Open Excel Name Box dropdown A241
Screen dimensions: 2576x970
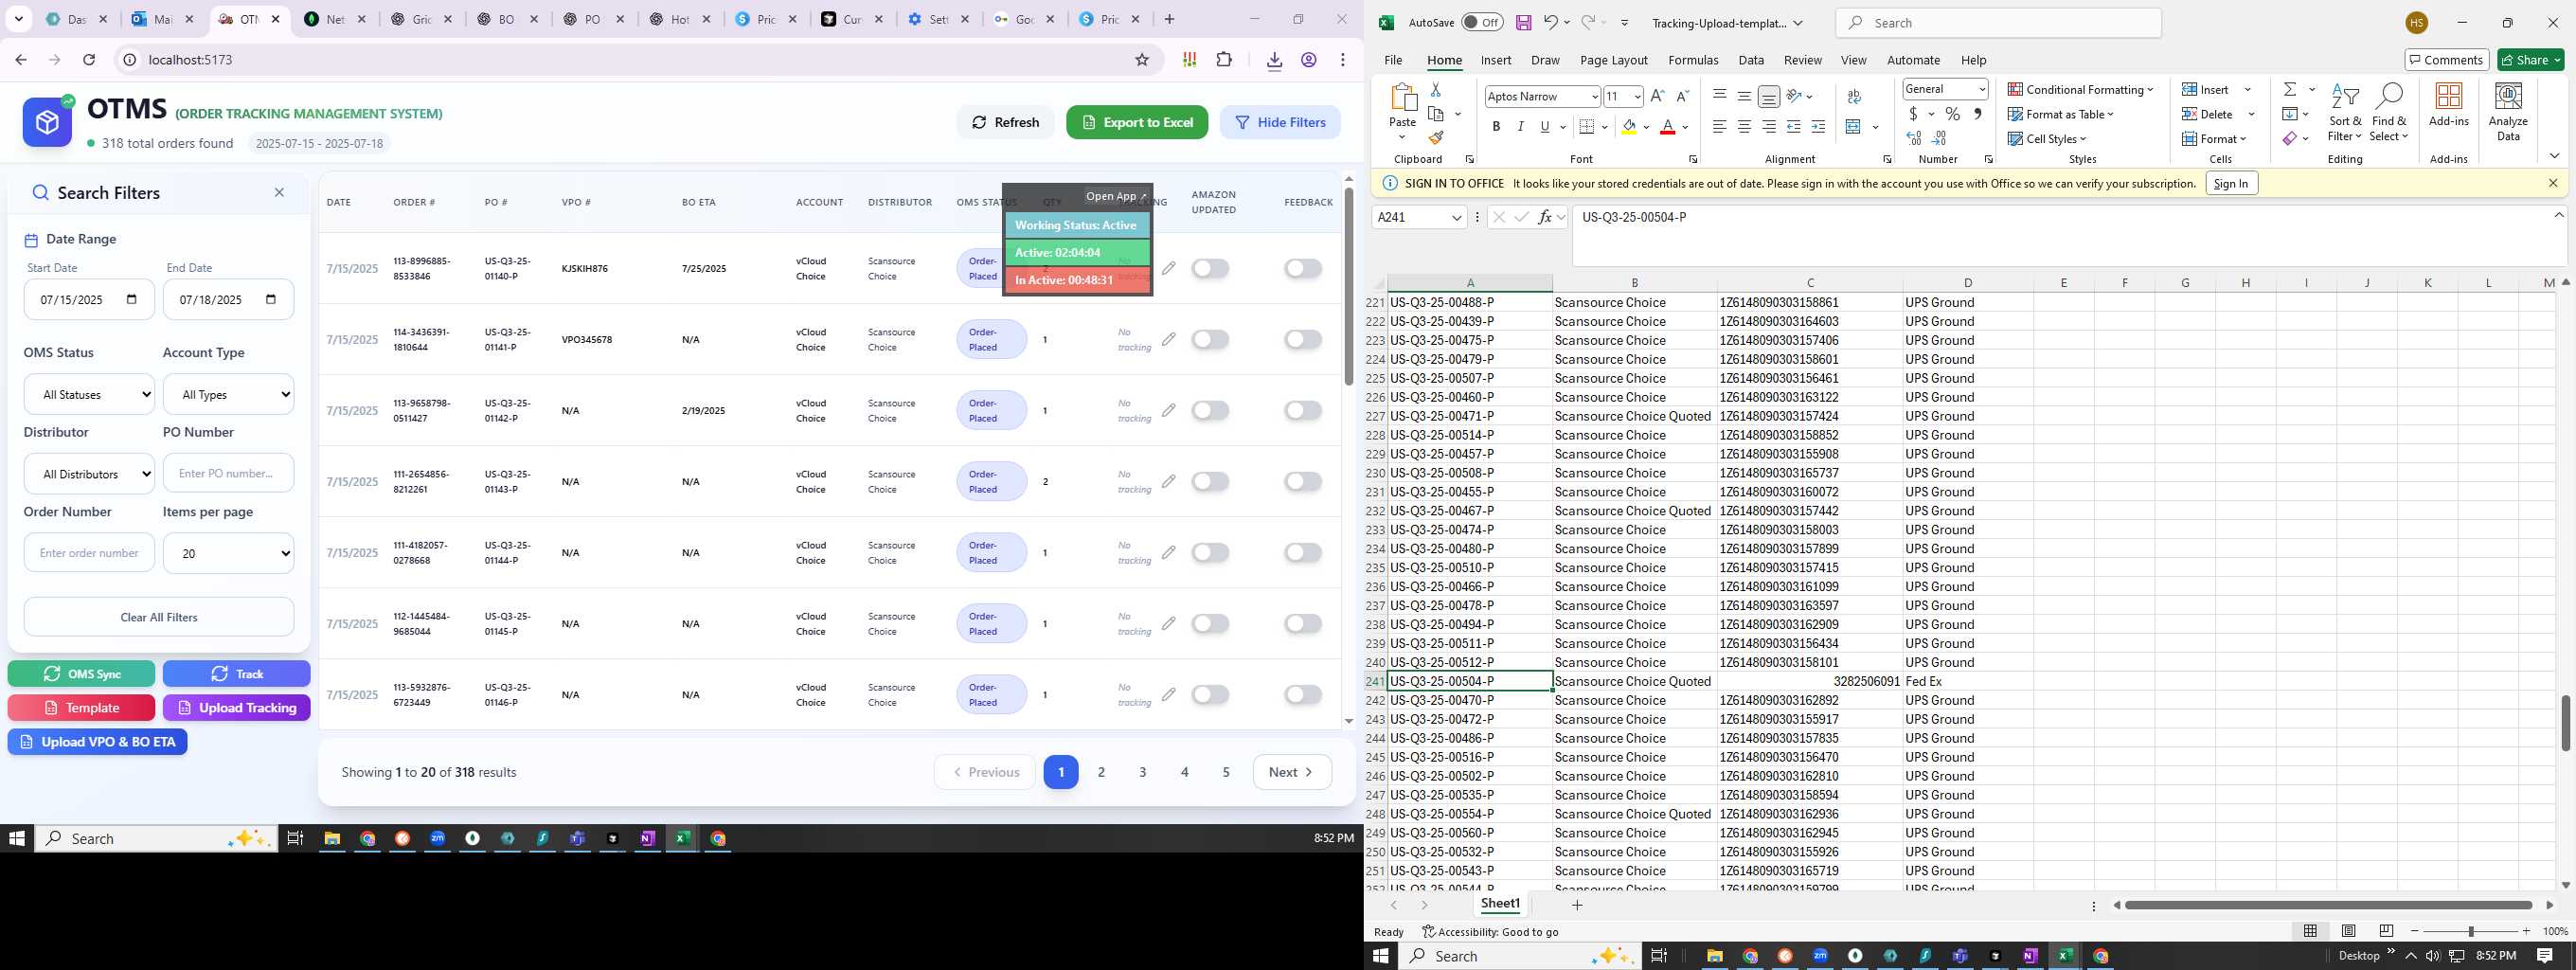1456,217
